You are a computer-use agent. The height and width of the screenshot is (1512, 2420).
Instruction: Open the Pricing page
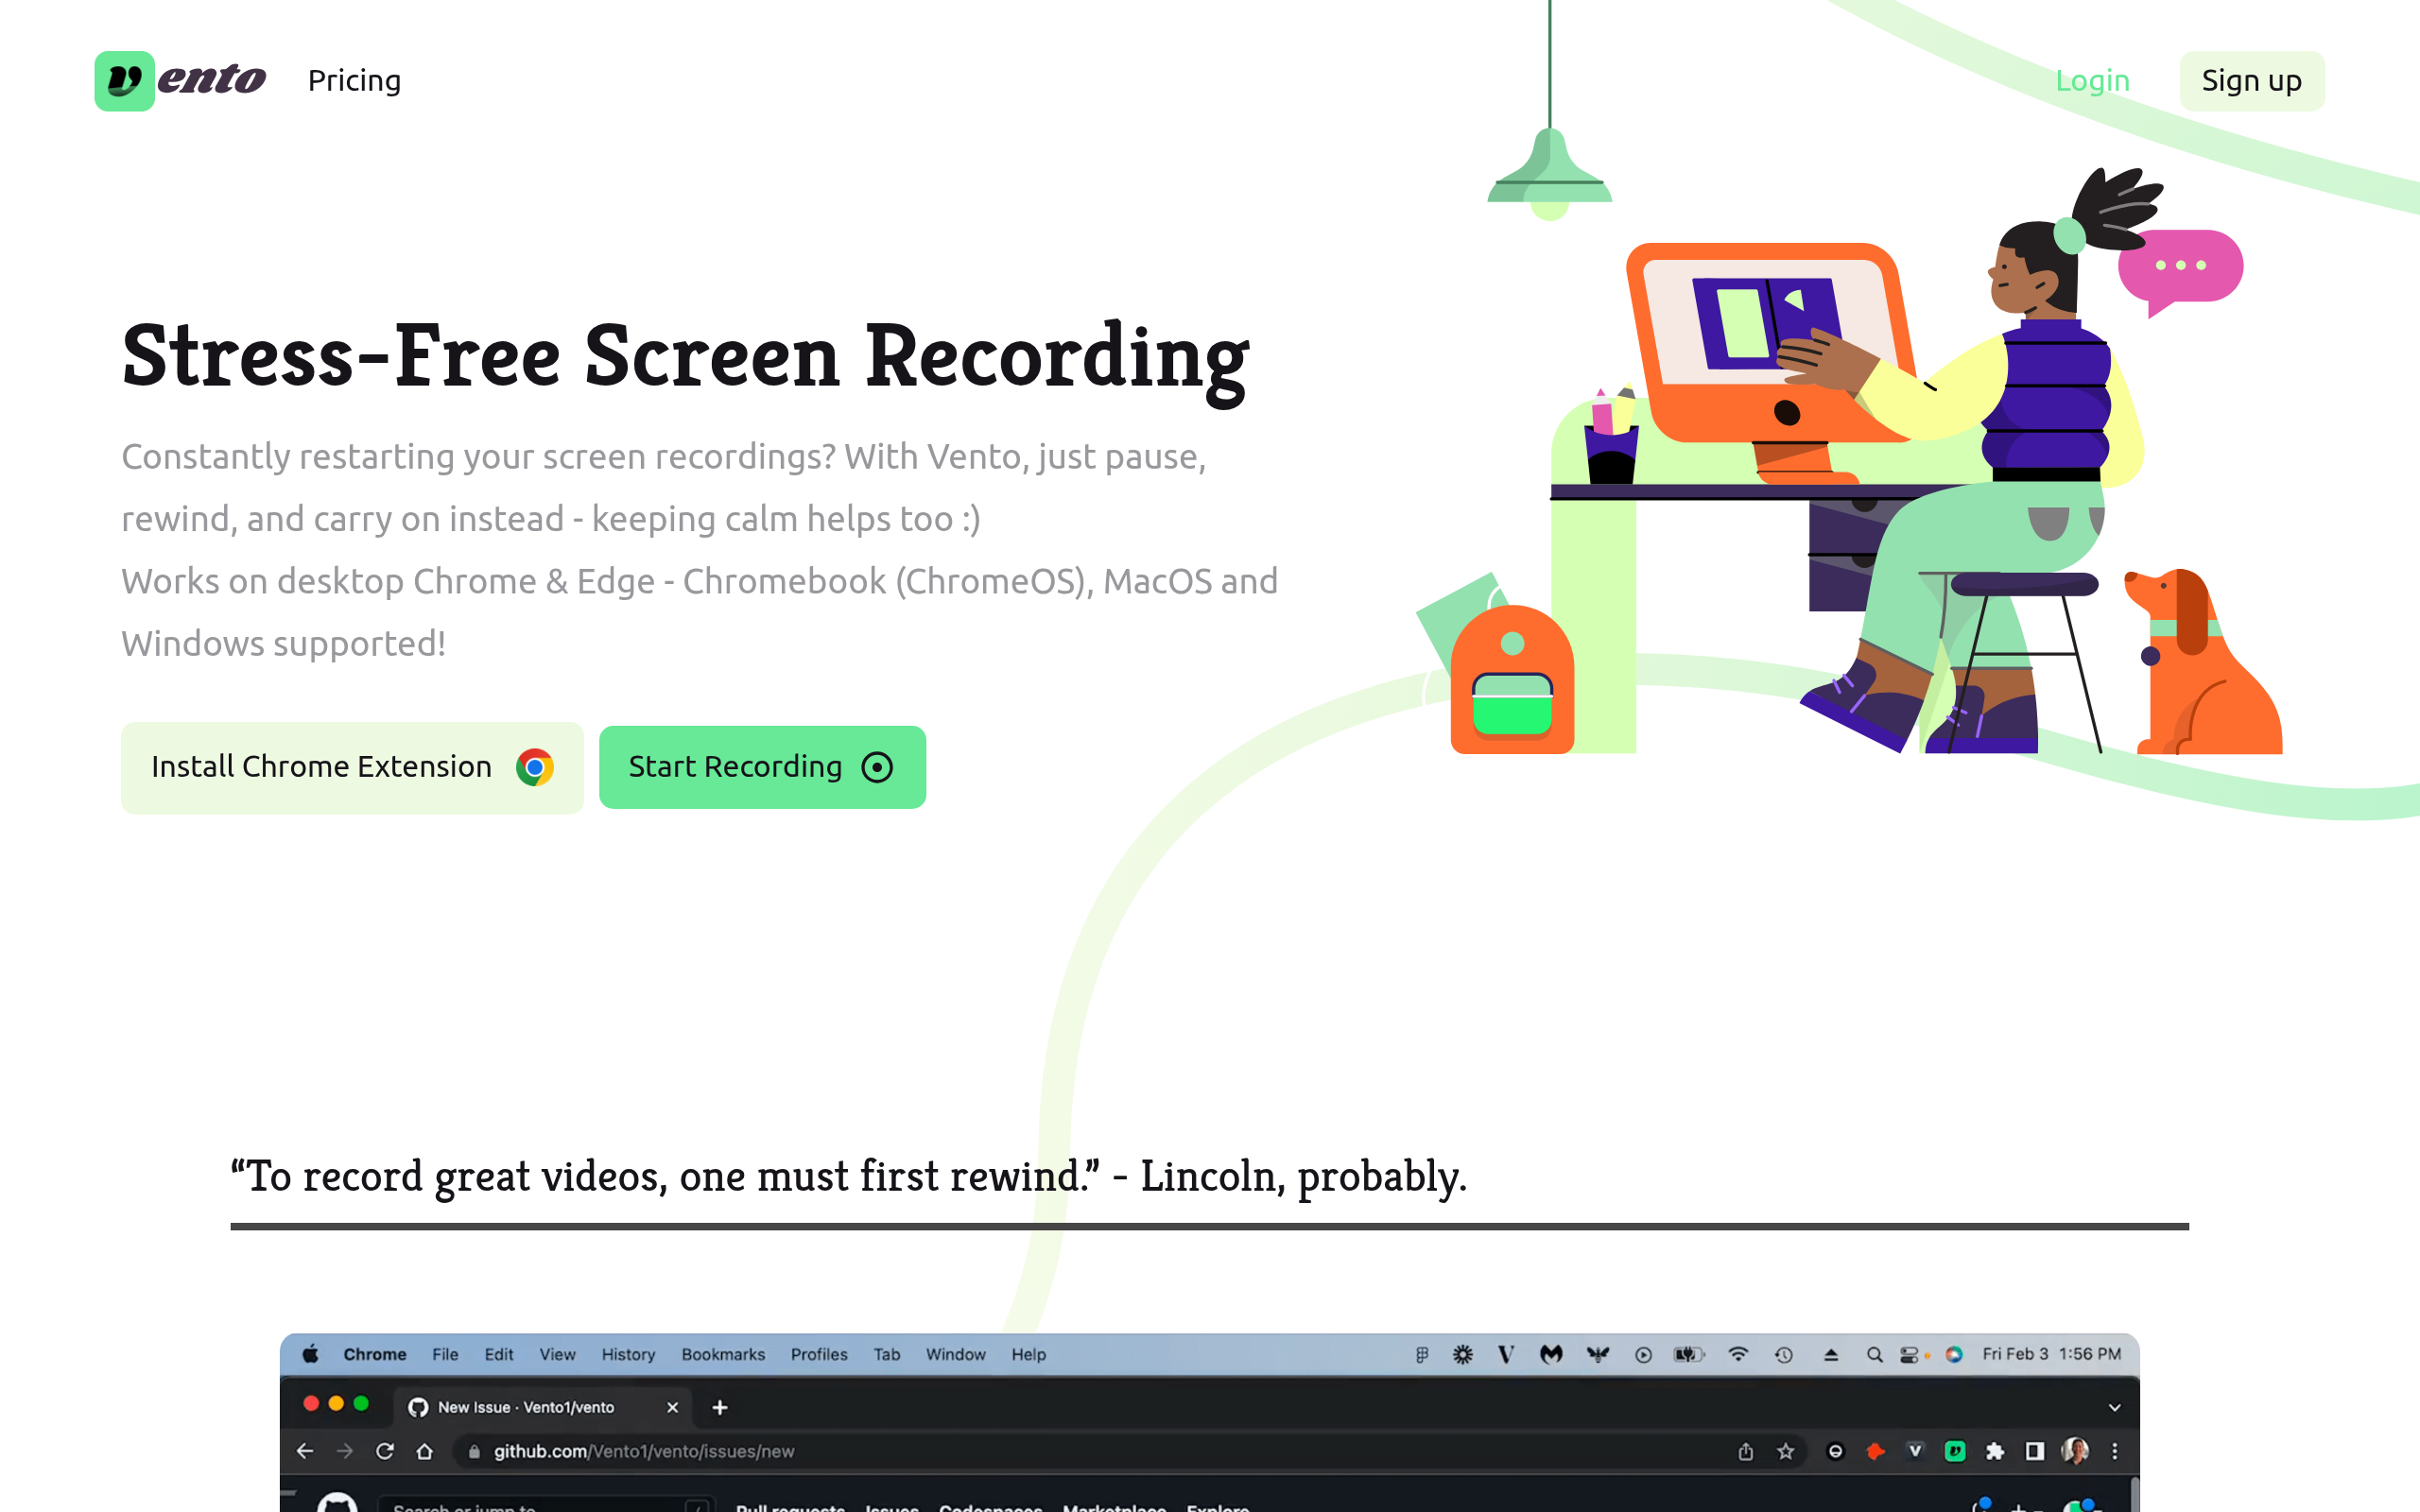pyautogui.click(x=354, y=80)
